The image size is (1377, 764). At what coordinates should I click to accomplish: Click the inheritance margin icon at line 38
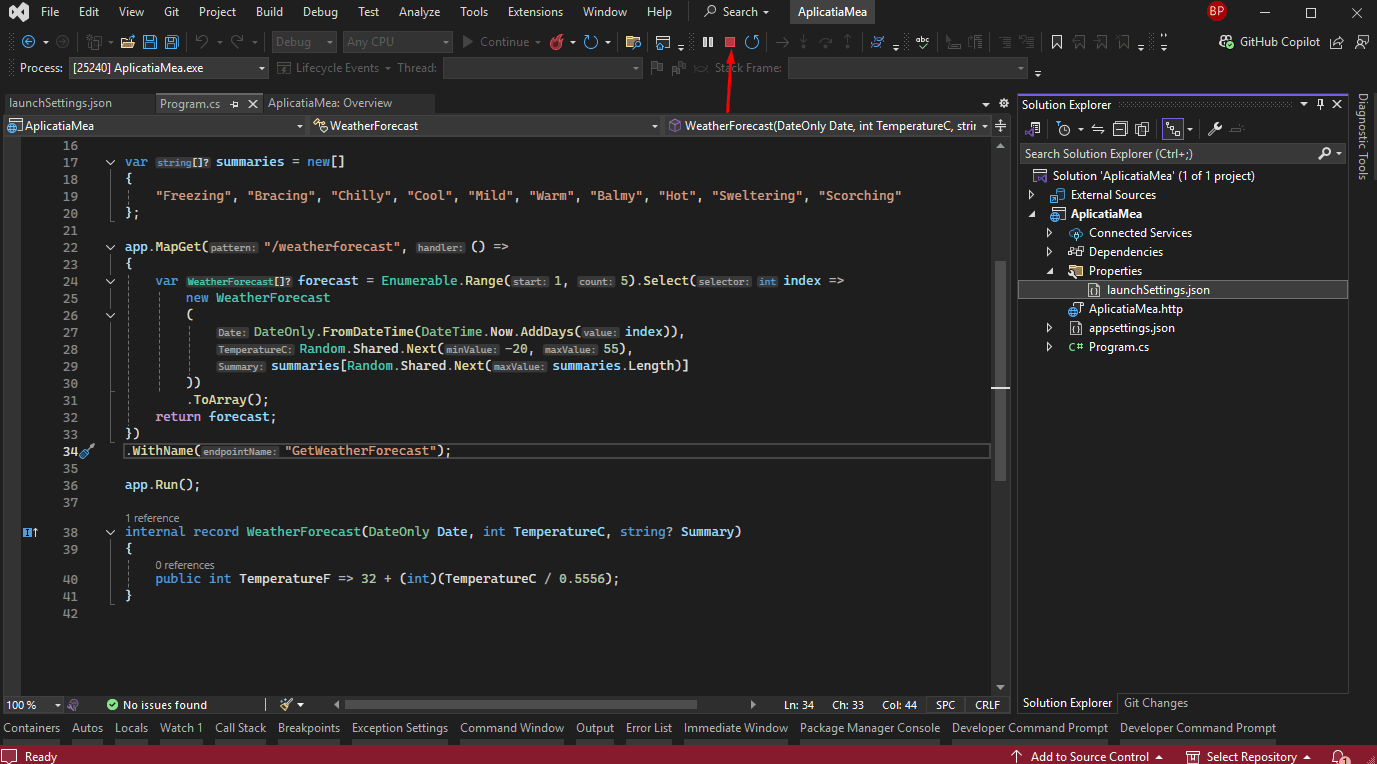point(30,532)
